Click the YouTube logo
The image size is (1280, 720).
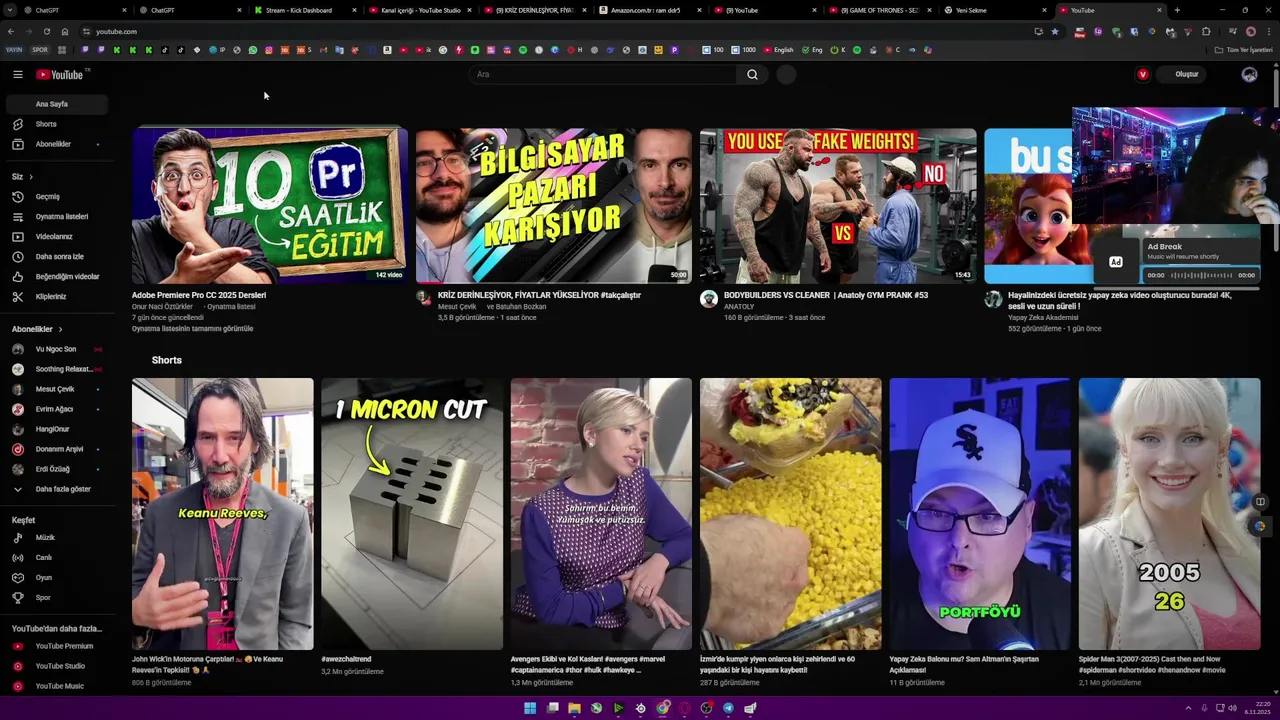(x=60, y=74)
